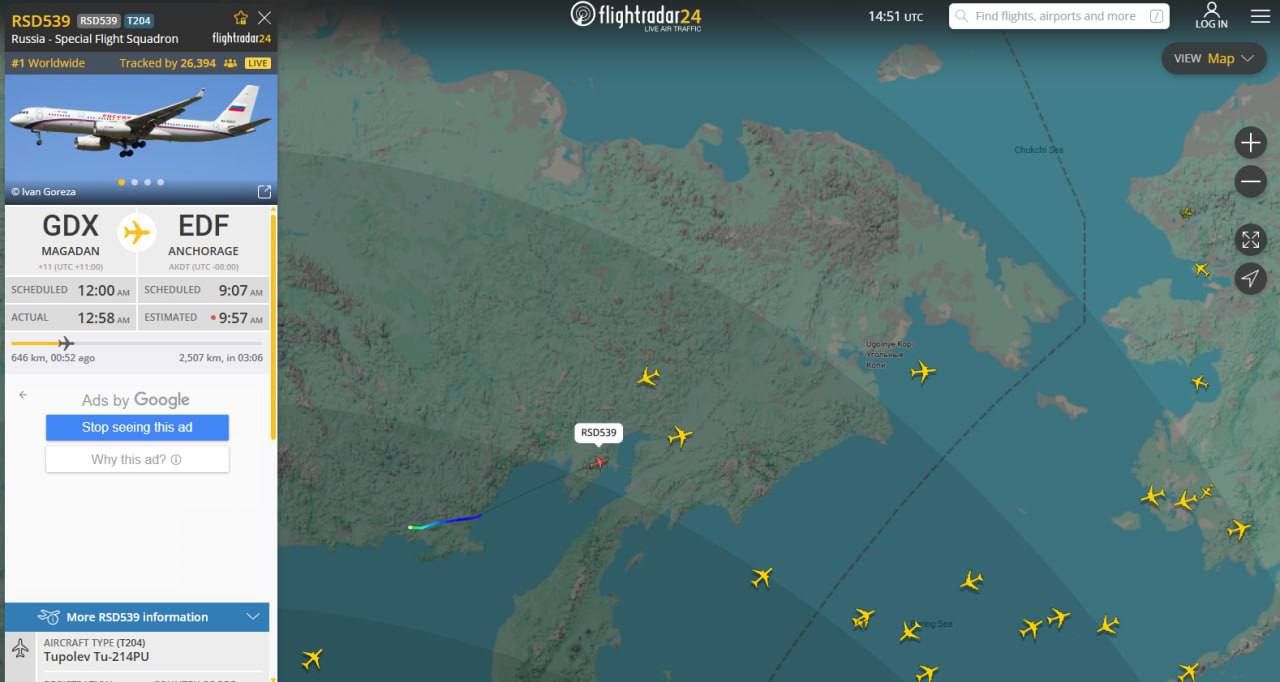Image resolution: width=1280 pixels, height=682 pixels.
Task: Go back with the ad panel arrow
Action: (x=23, y=395)
